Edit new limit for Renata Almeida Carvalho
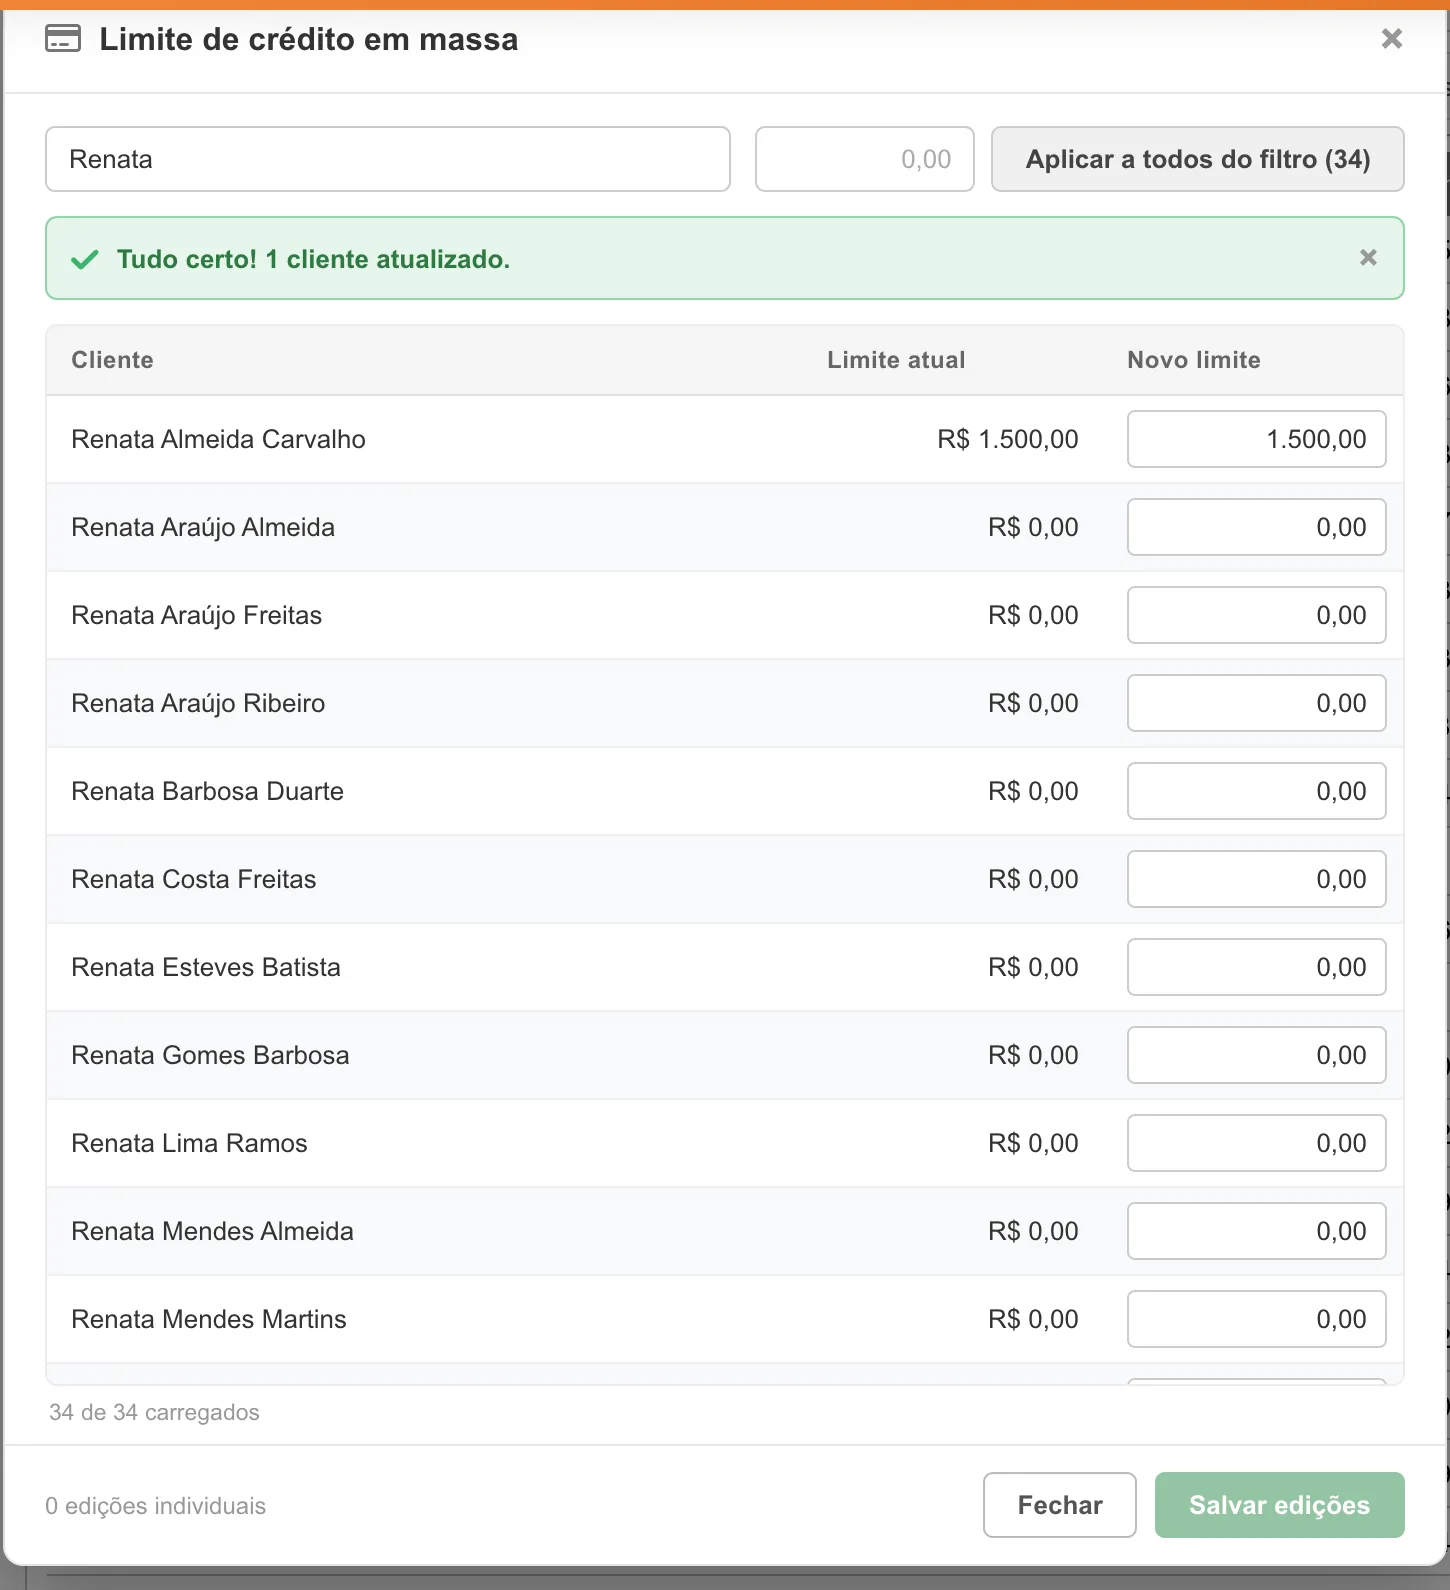 click(1257, 439)
